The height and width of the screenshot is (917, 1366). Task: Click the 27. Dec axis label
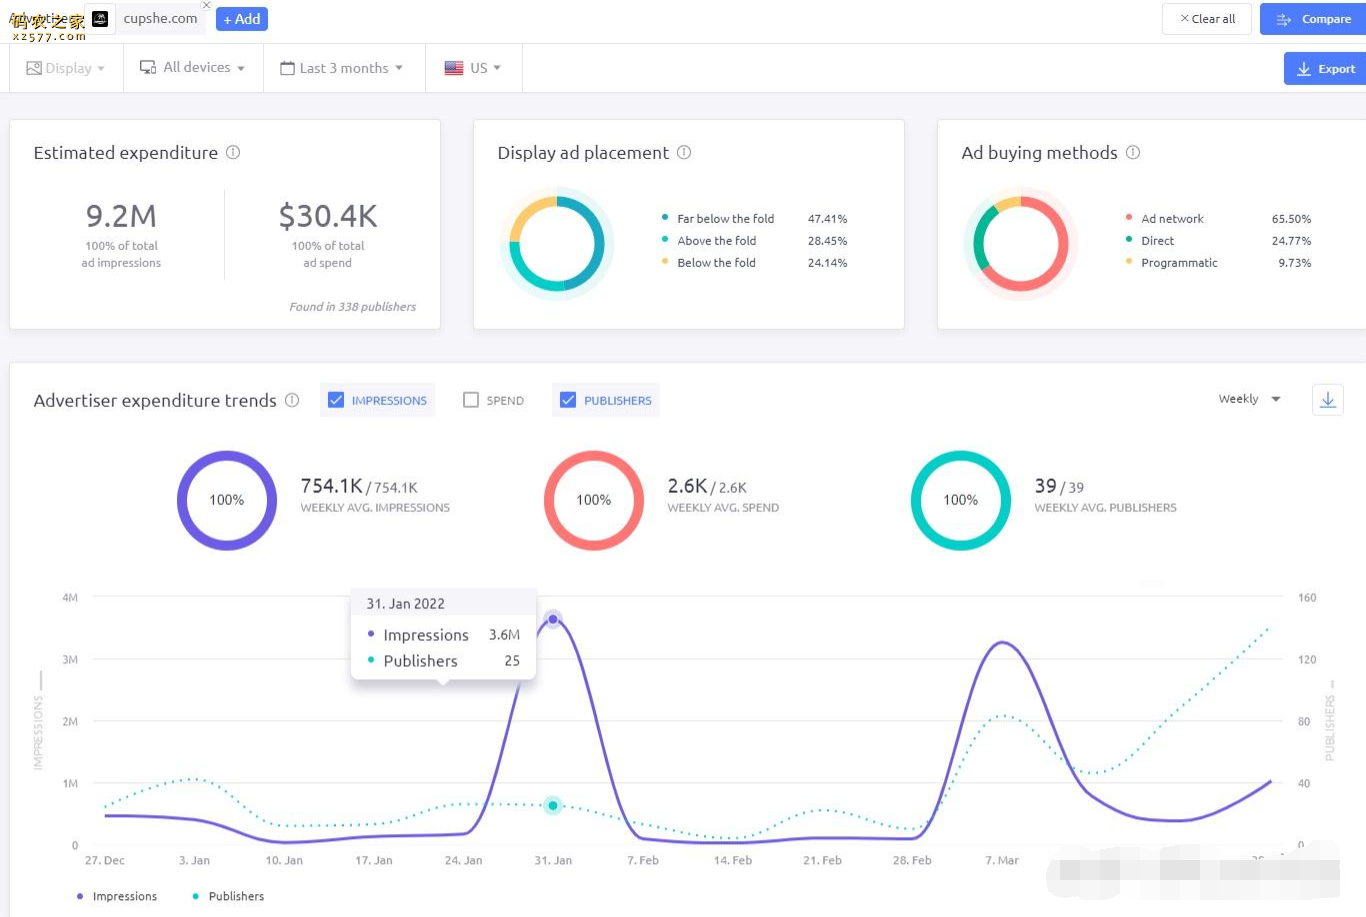105,860
